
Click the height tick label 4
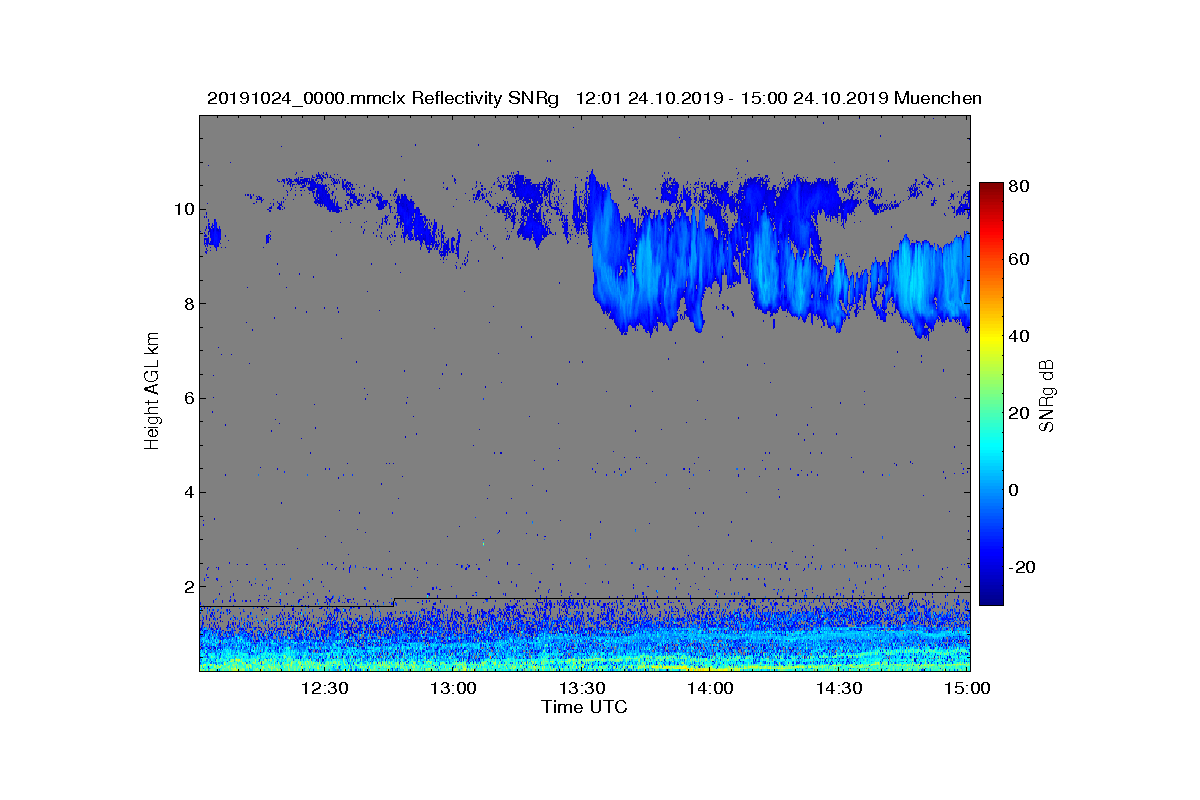tap(188, 492)
